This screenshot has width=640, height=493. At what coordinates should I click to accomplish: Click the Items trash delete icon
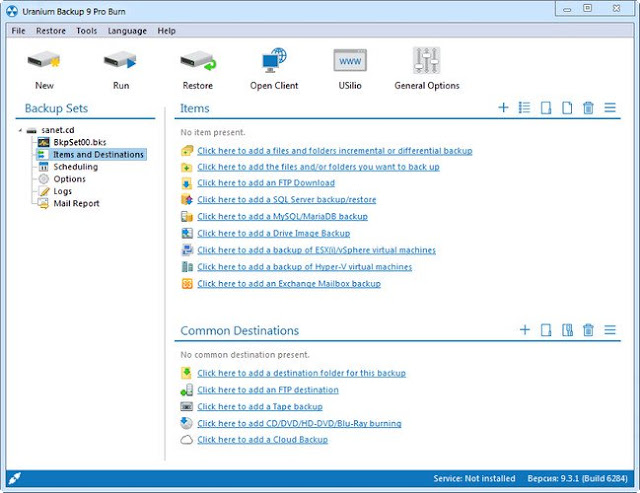click(588, 108)
